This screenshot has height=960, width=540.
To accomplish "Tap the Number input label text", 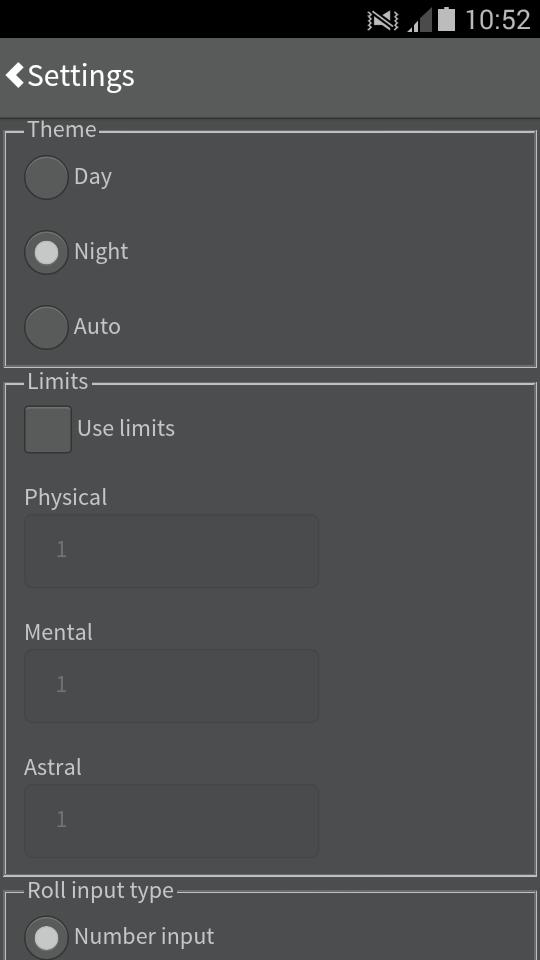I will pos(144,937).
